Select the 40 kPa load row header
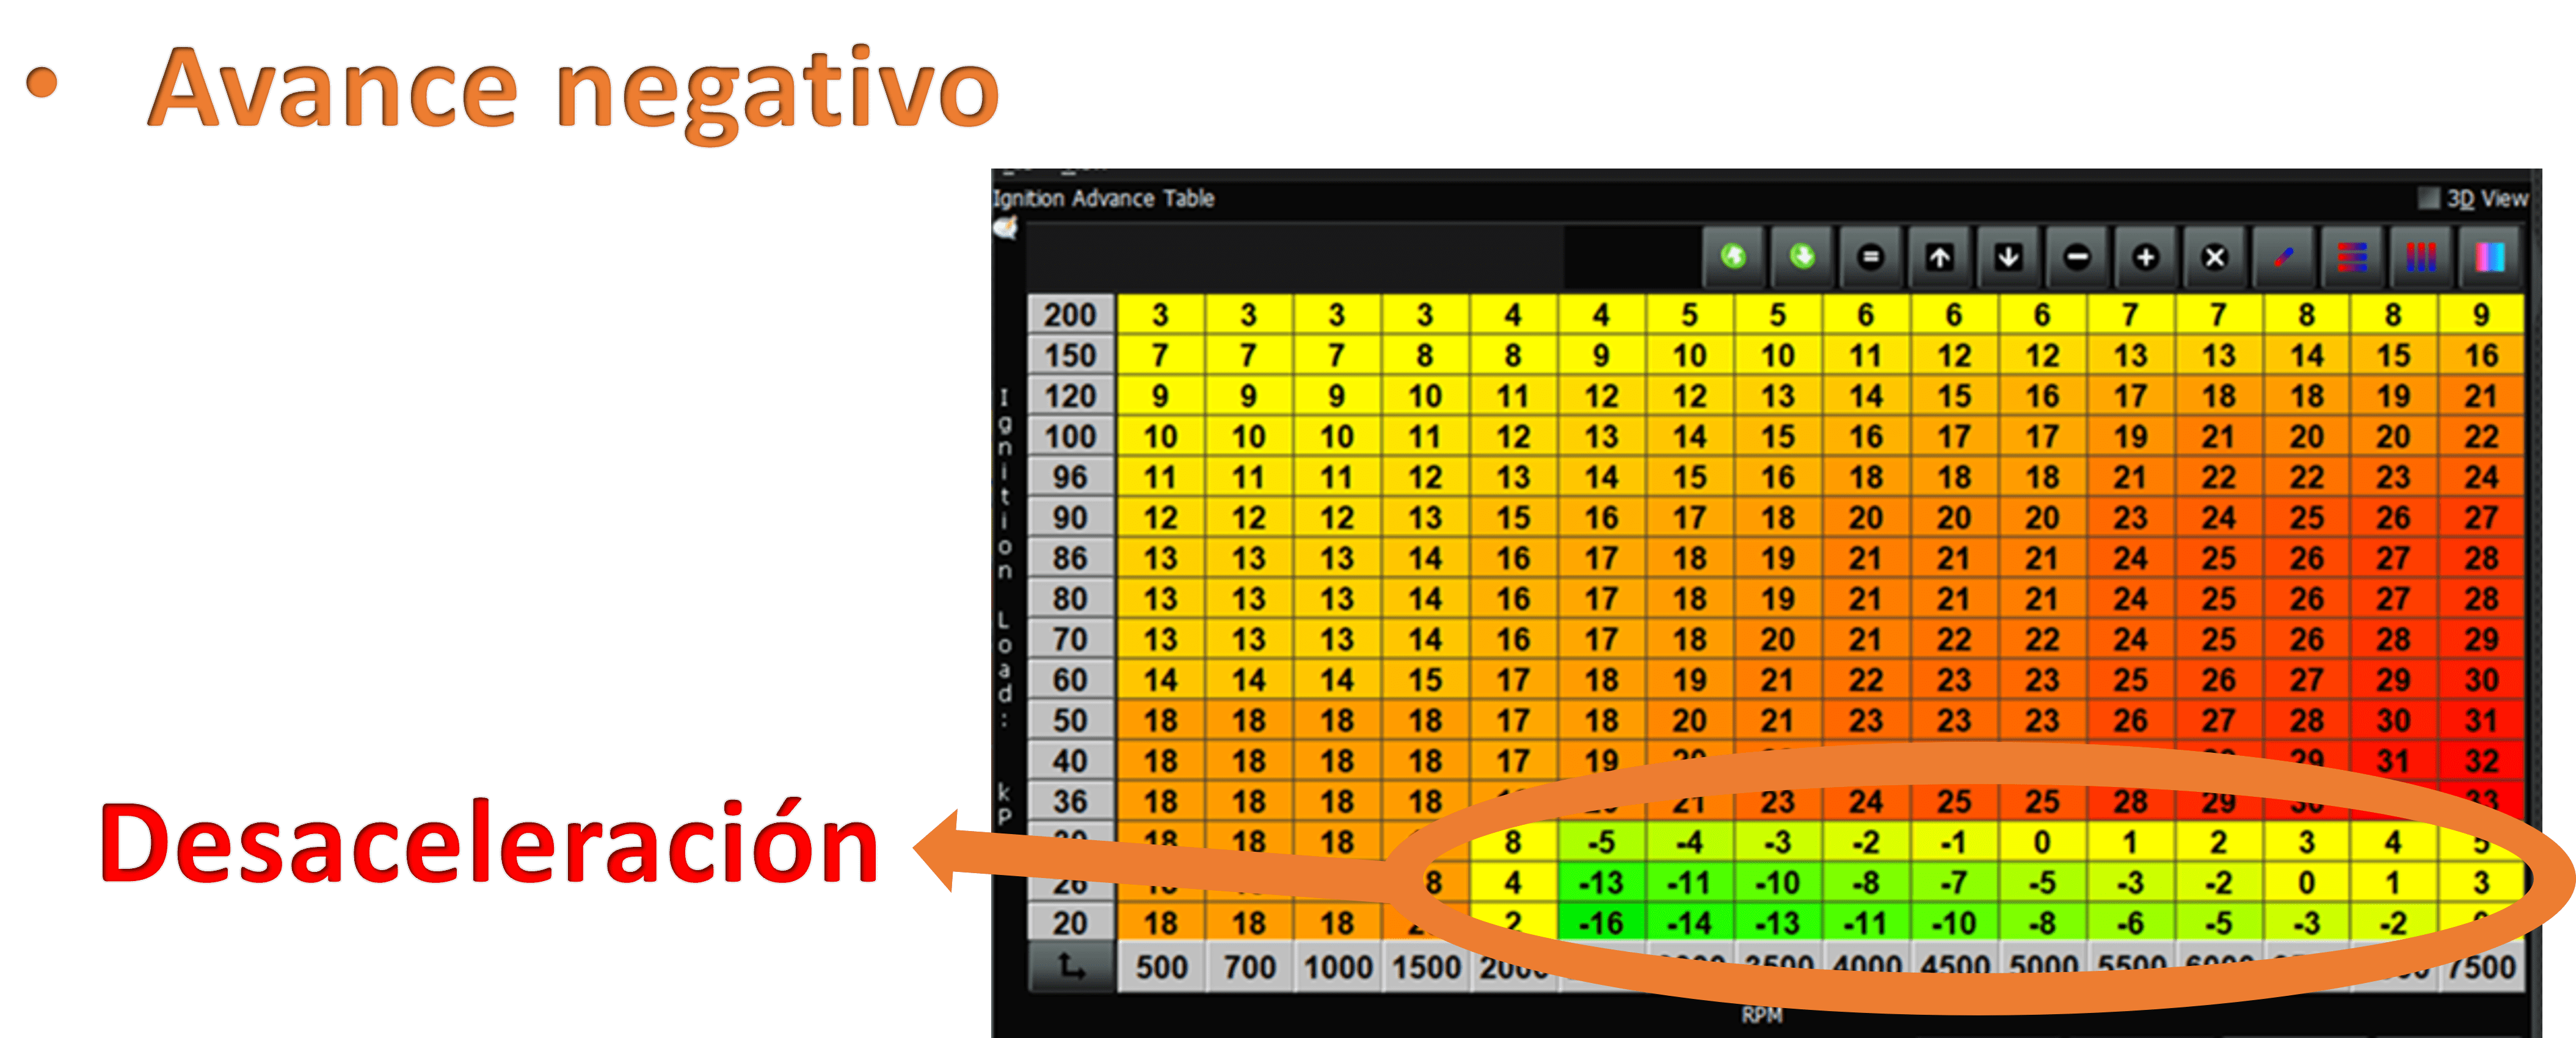 click(1071, 760)
